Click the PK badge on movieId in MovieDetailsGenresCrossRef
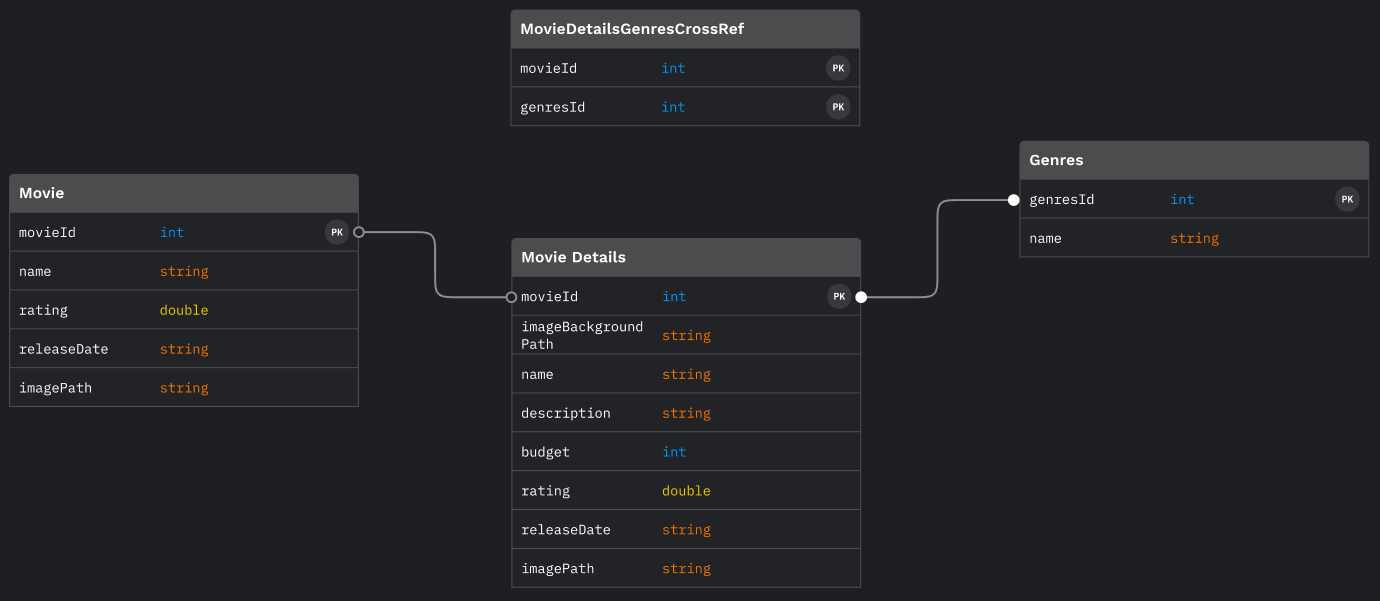The image size is (1380, 601). [x=838, y=67]
